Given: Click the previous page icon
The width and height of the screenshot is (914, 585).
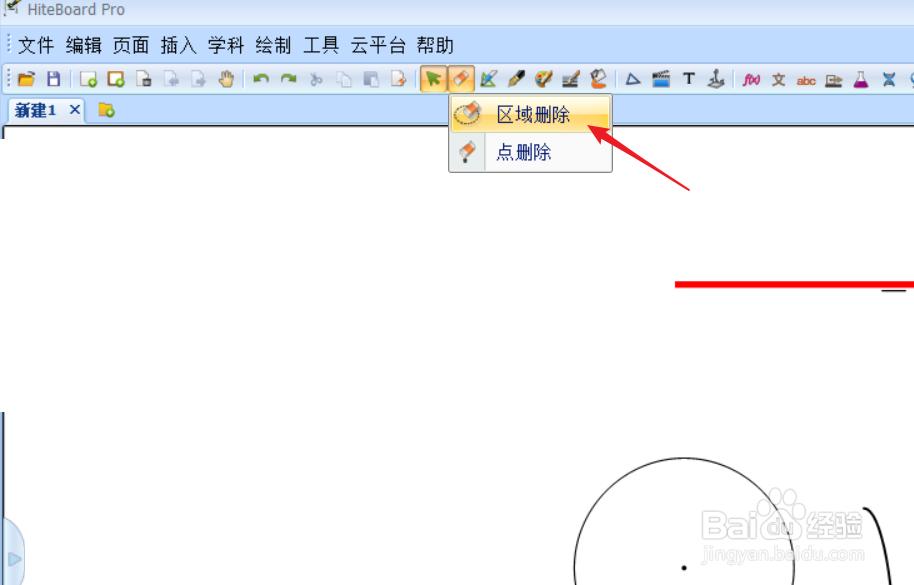Looking at the screenshot, I should point(171,79).
